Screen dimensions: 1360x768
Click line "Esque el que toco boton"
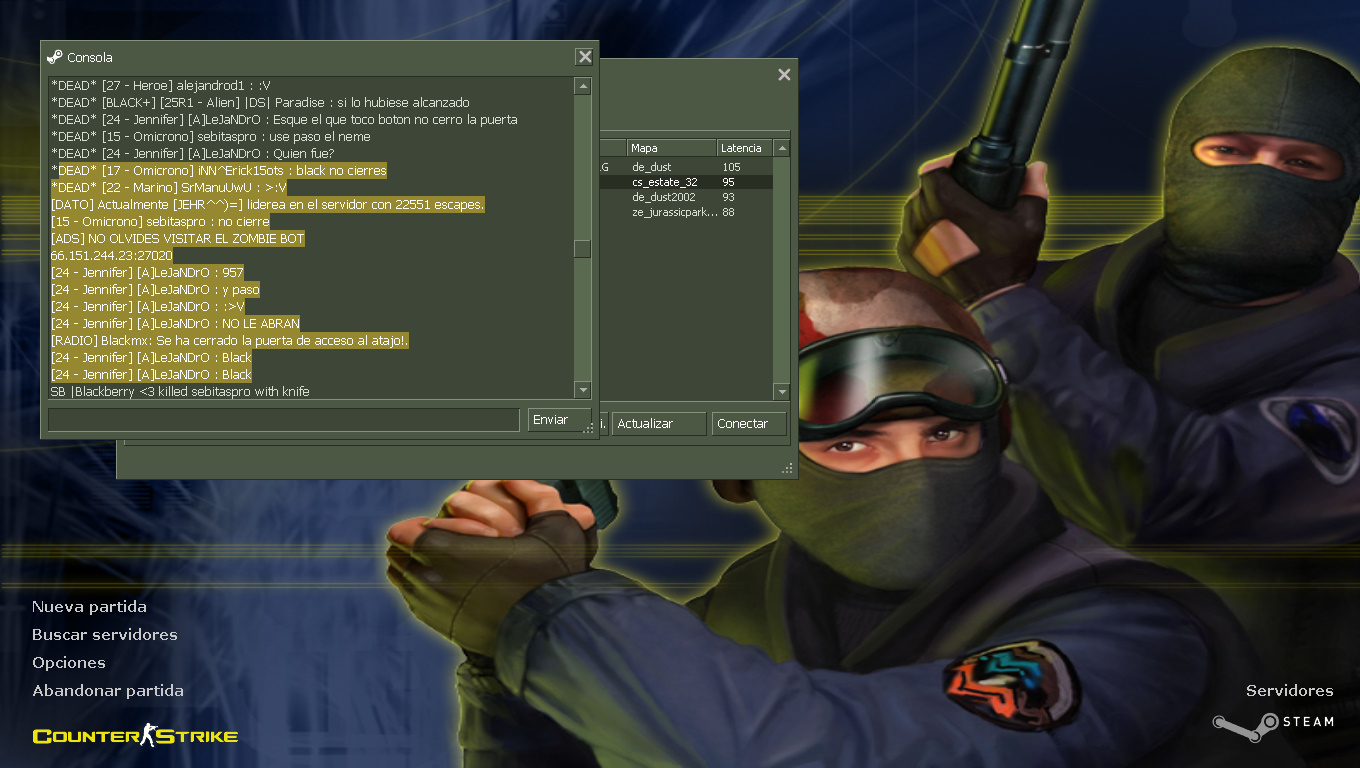tap(284, 120)
